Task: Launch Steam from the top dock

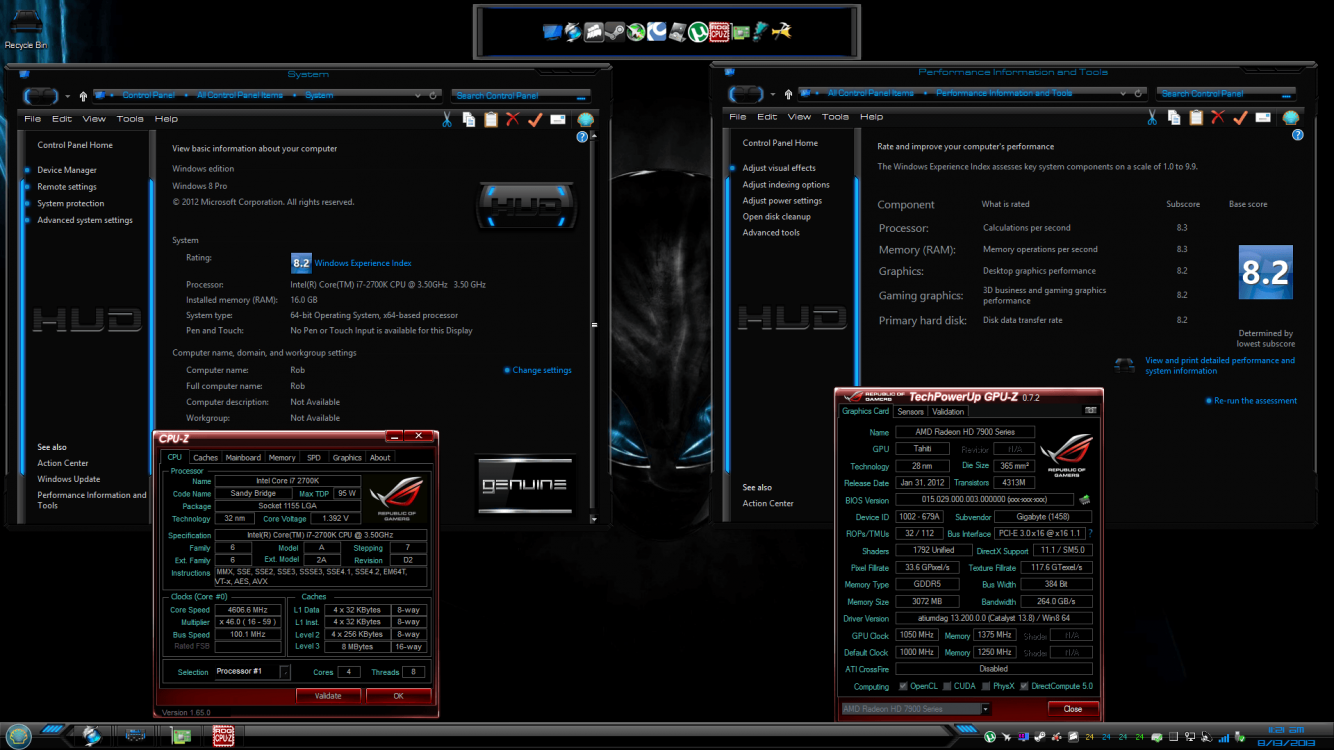Action: coord(615,32)
